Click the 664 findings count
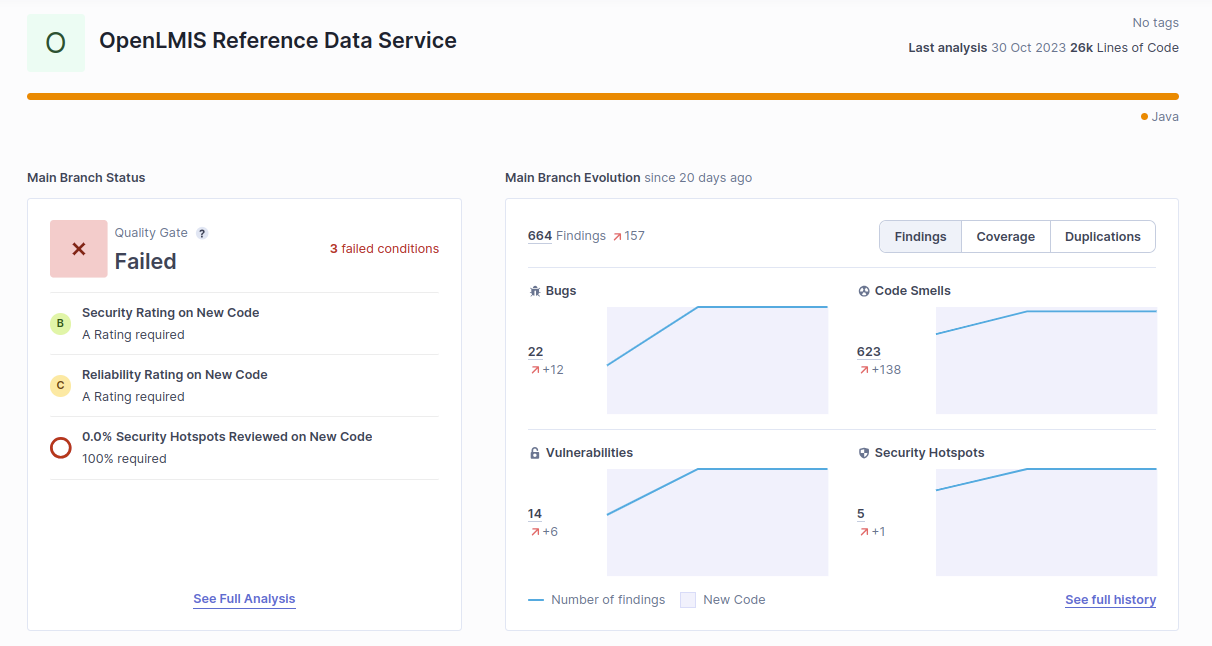Screen dimensions: 1212x646 pos(540,236)
